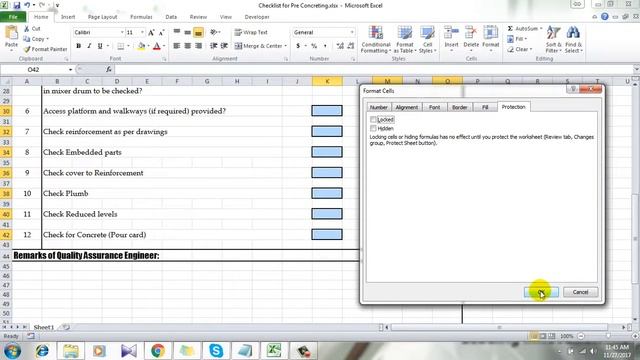Open Sort & Filter
This screenshot has height=360, width=640.
553,39
